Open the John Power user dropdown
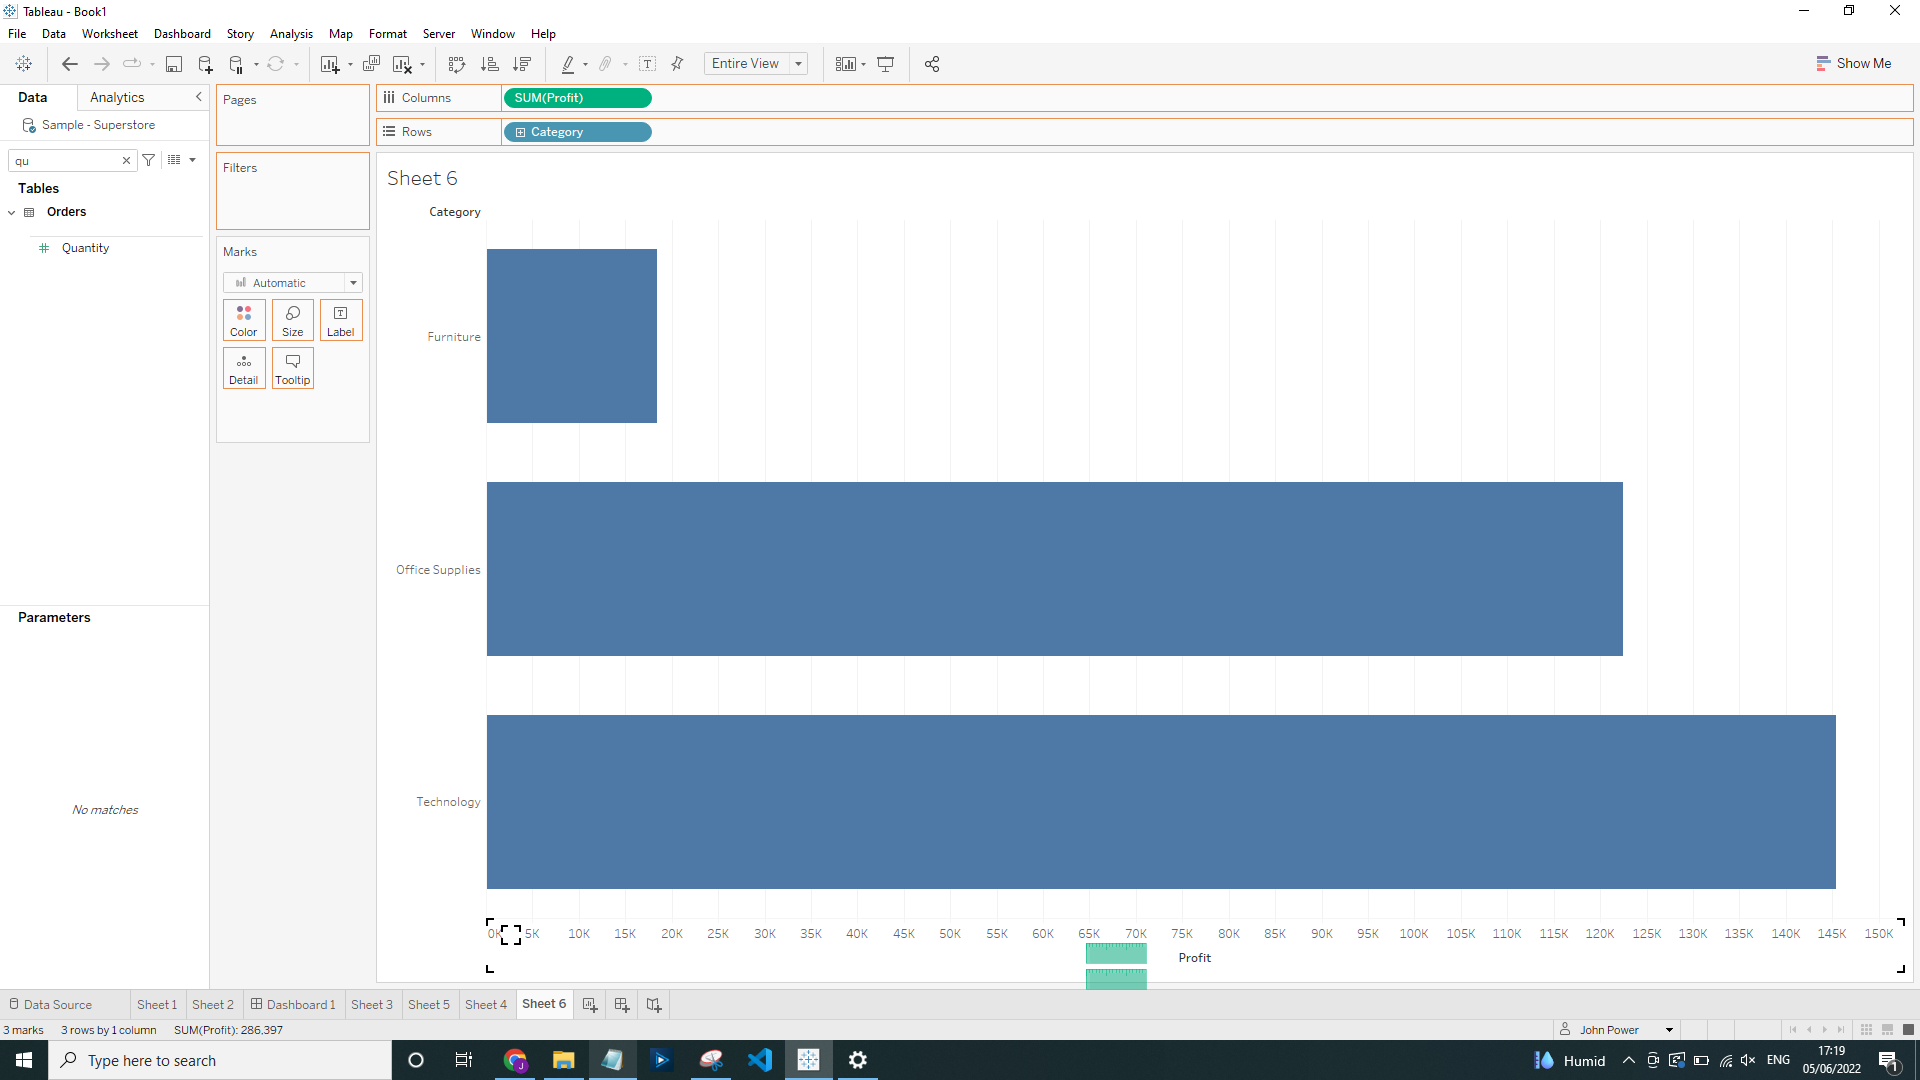Image resolution: width=1920 pixels, height=1080 pixels. tap(1669, 1030)
